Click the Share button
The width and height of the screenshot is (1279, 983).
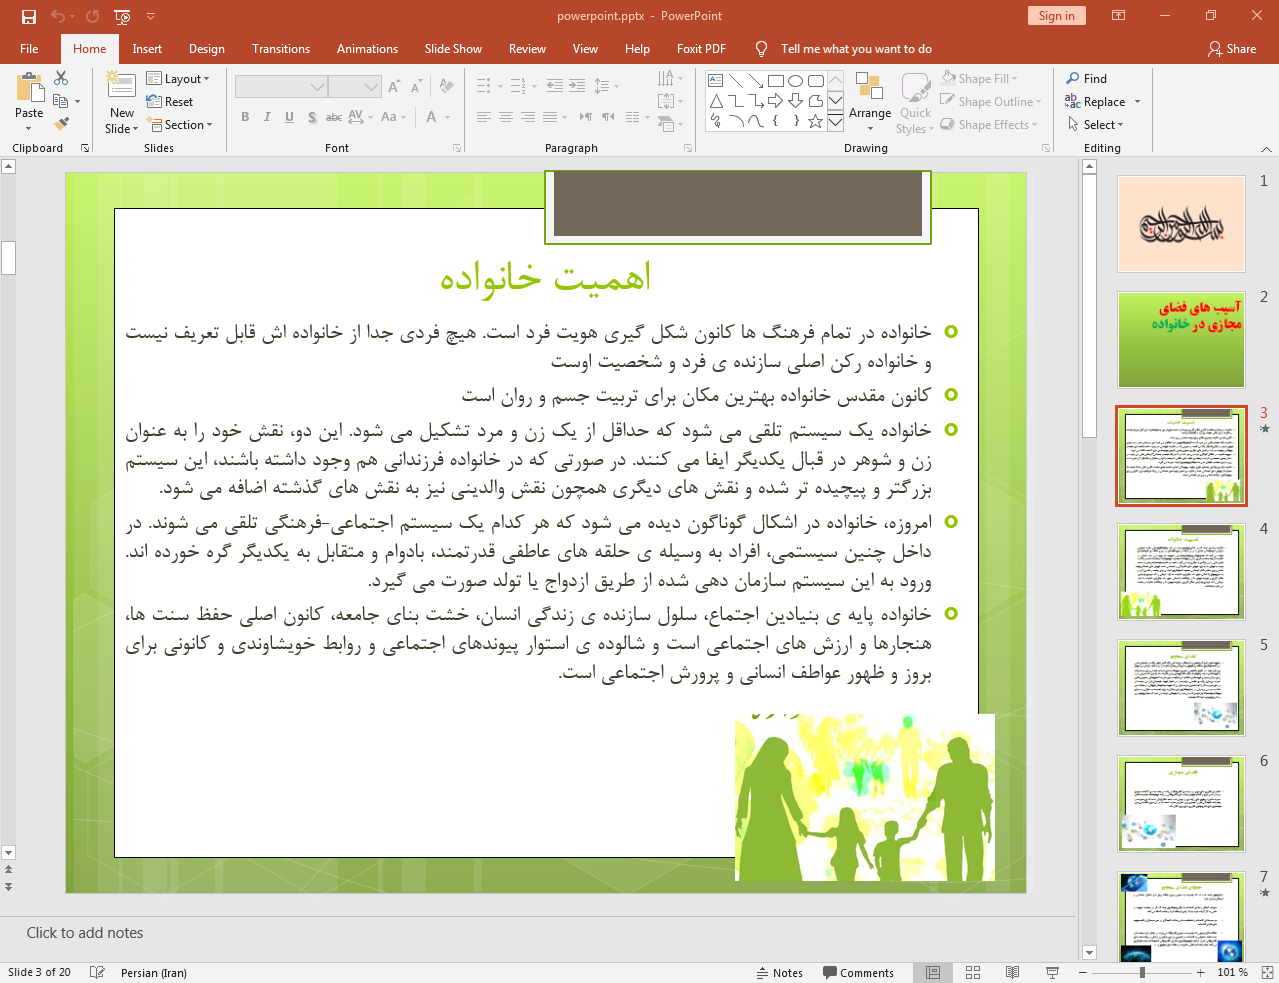[x=1232, y=49]
